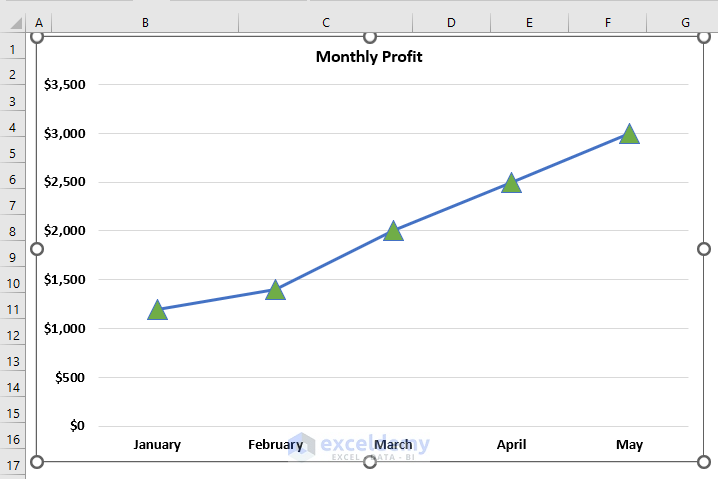Image resolution: width=718 pixels, height=479 pixels.
Task: Click the January triangle data marker
Action: [x=157, y=311]
